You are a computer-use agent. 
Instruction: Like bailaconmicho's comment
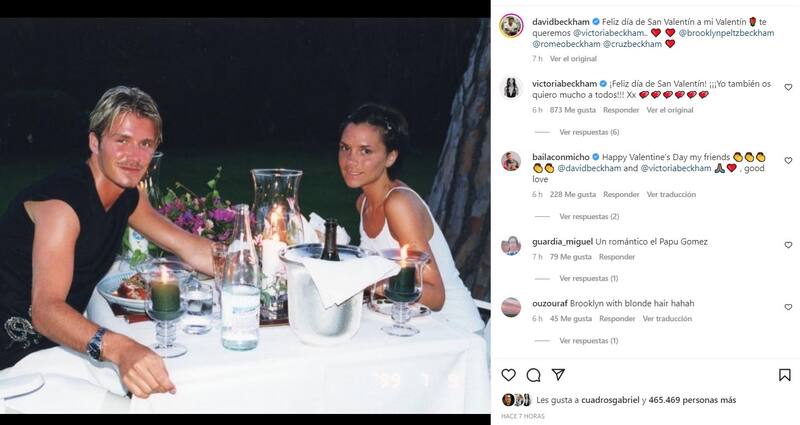pos(788,160)
